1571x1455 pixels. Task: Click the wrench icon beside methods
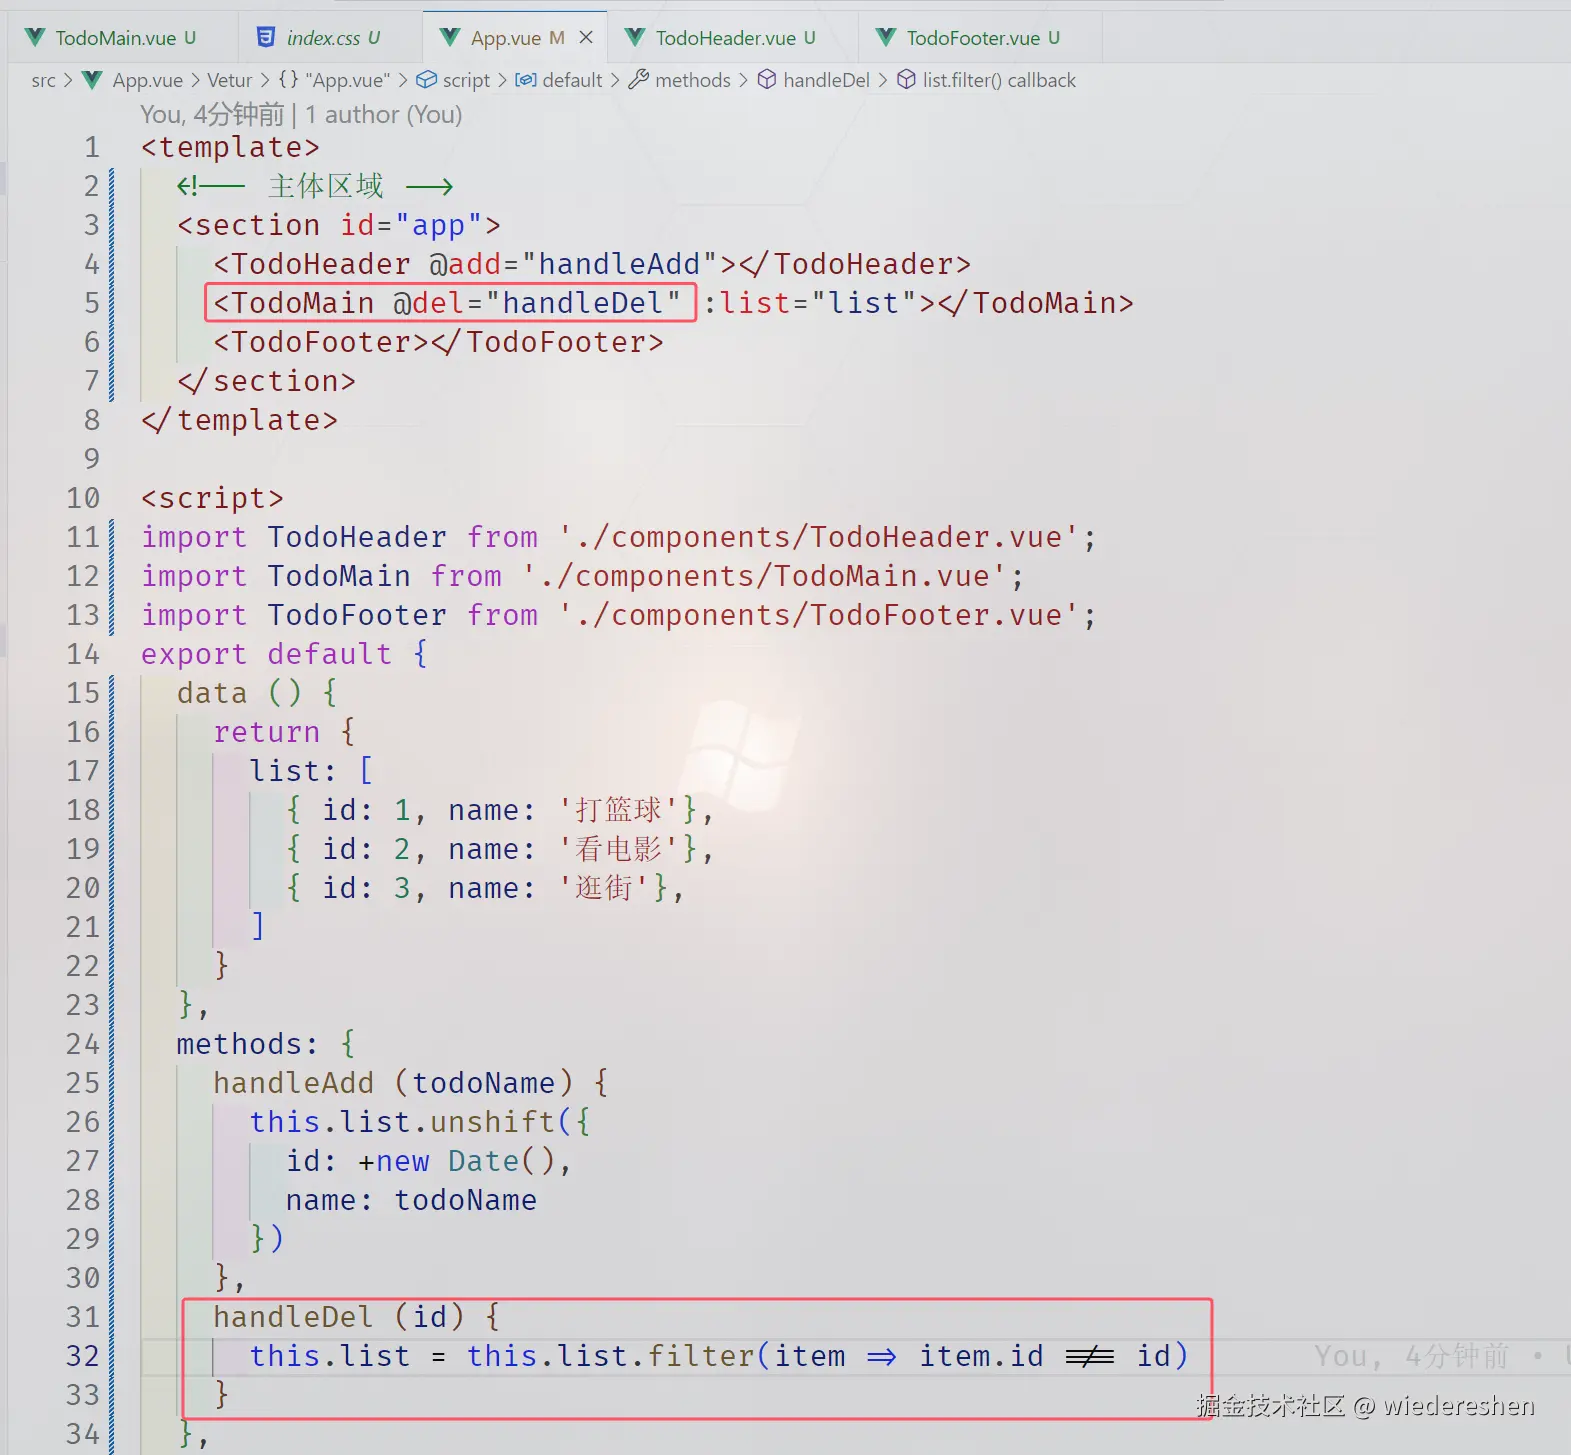638,80
